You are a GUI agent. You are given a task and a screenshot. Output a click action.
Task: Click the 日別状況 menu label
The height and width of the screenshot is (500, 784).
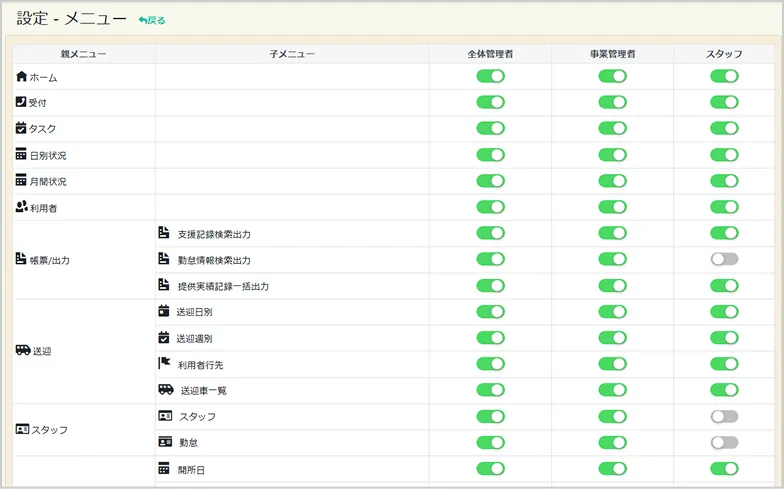(48, 156)
